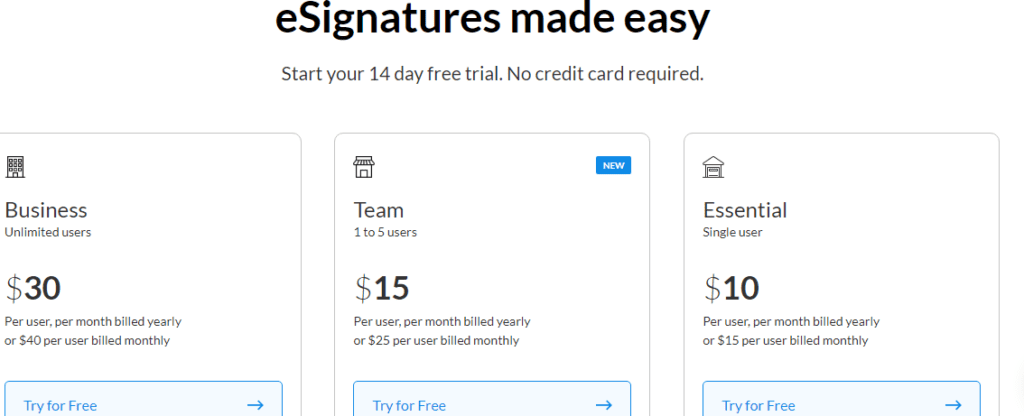
Task: Click the arrow icon in Business Try for Free
Action: pos(255,405)
